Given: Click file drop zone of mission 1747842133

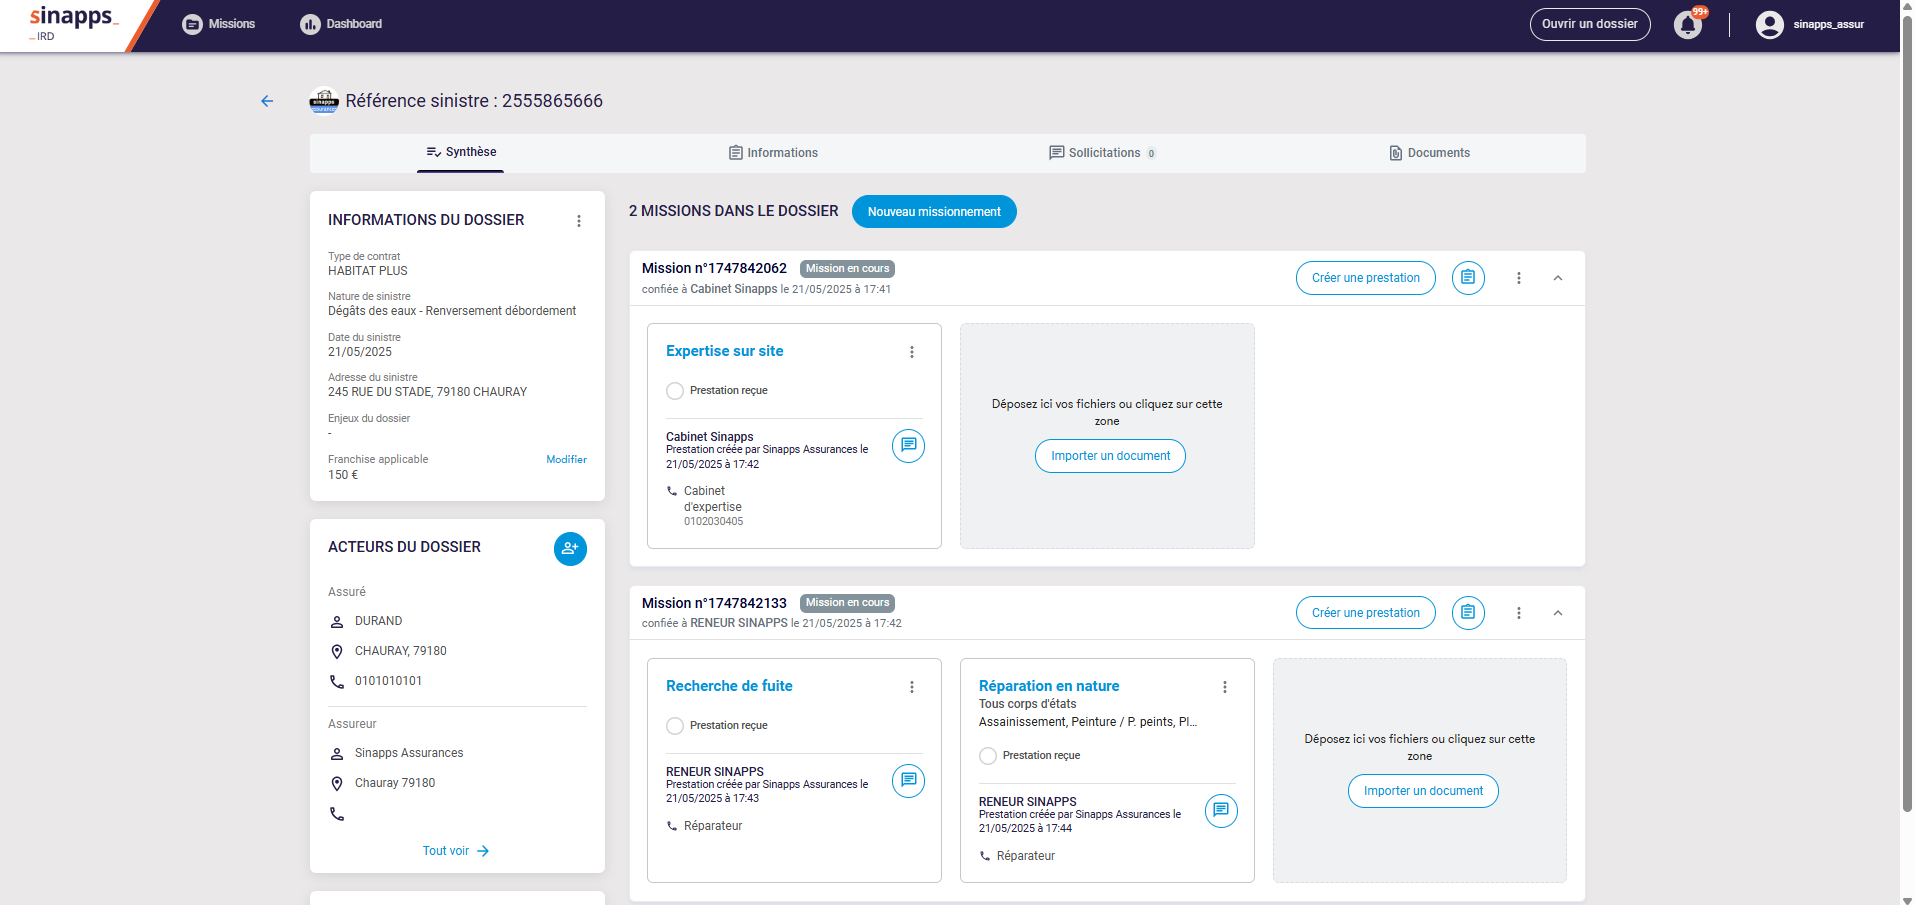Looking at the screenshot, I should click(x=1420, y=770).
